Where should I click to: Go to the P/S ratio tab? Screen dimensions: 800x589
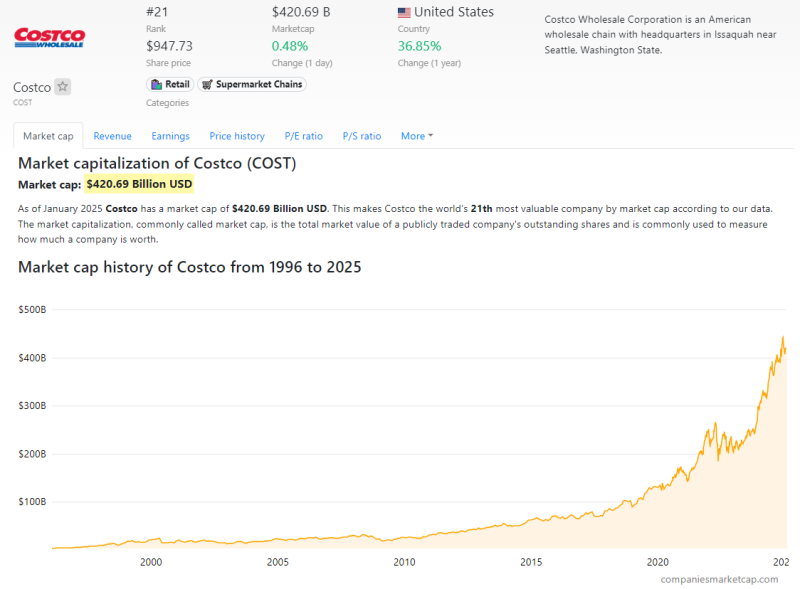coord(362,136)
